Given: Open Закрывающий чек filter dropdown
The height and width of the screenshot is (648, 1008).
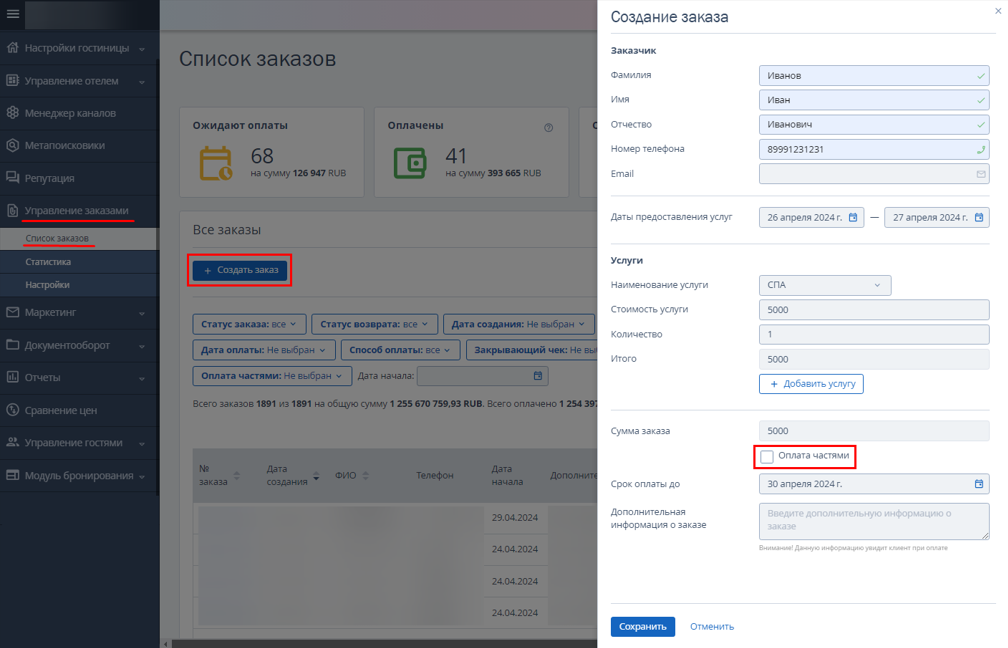Looking at the screenshot, I should (x=532, y=350).
